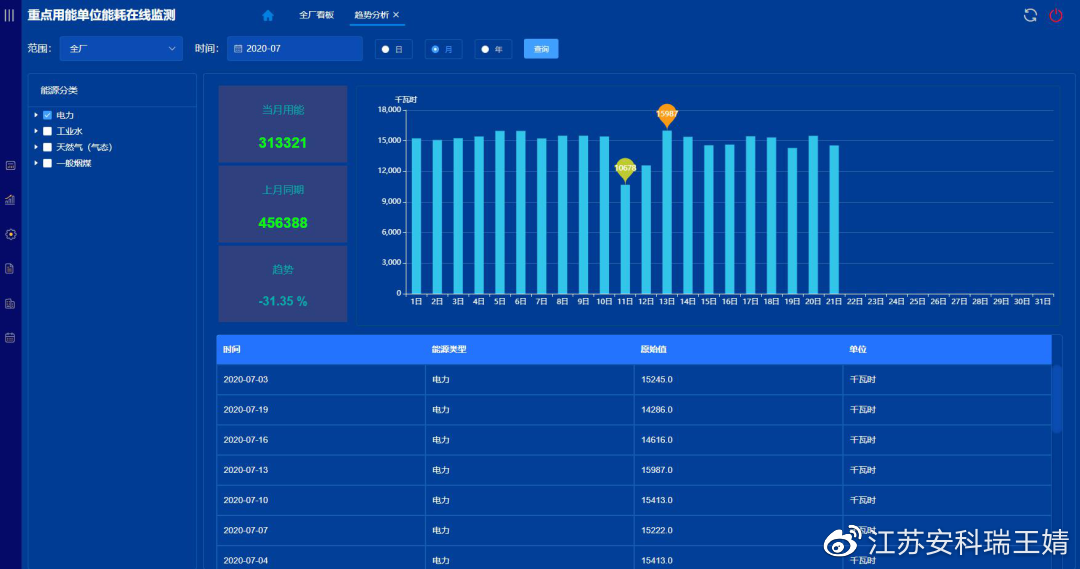This screenshot has height=569, width=1080.
Task: Click the 12日 bar in chart
Action: coord(646,230)
